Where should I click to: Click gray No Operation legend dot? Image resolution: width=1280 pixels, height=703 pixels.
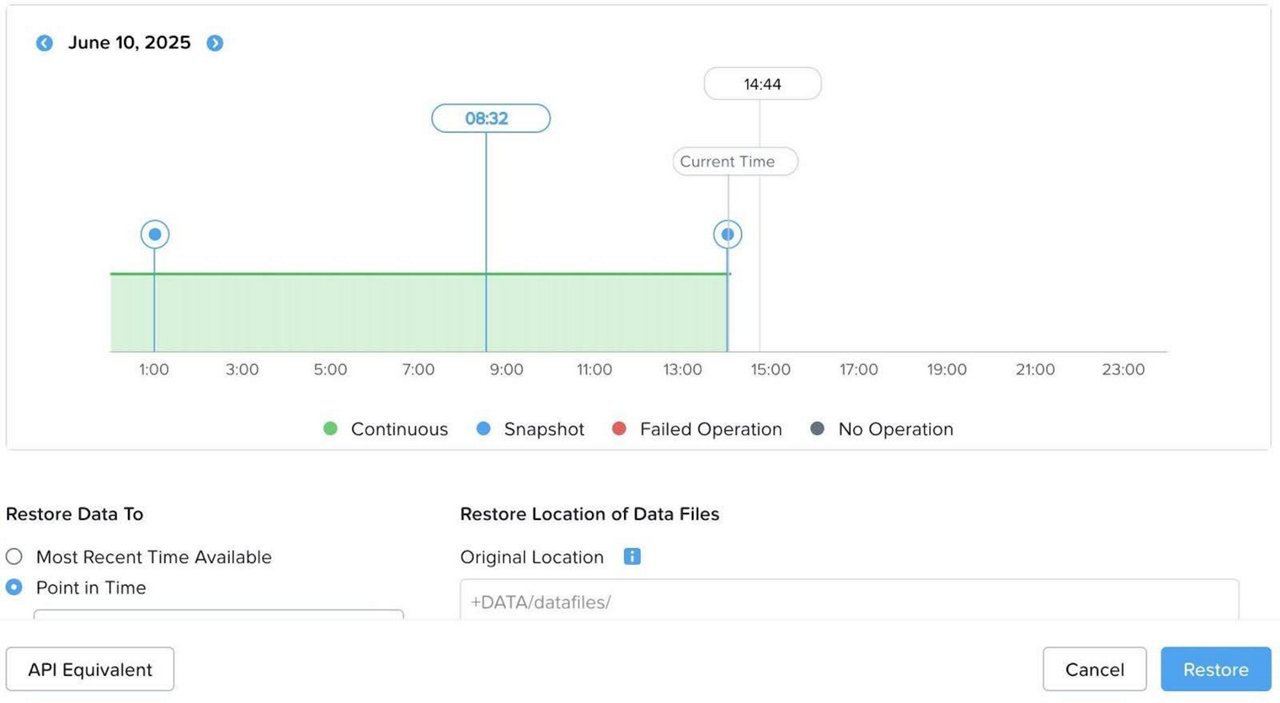pos(818,429)
